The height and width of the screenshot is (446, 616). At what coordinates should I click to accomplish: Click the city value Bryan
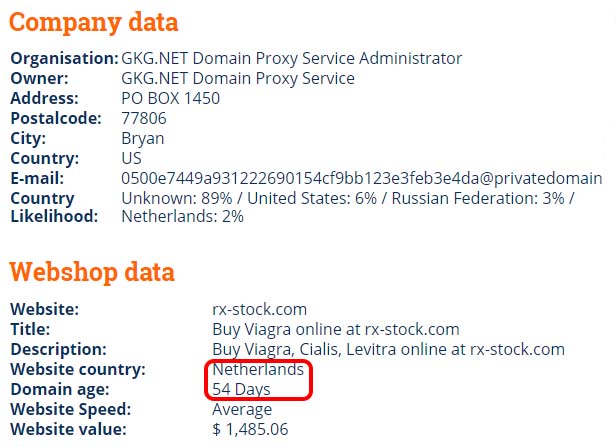tap(143, 139)
